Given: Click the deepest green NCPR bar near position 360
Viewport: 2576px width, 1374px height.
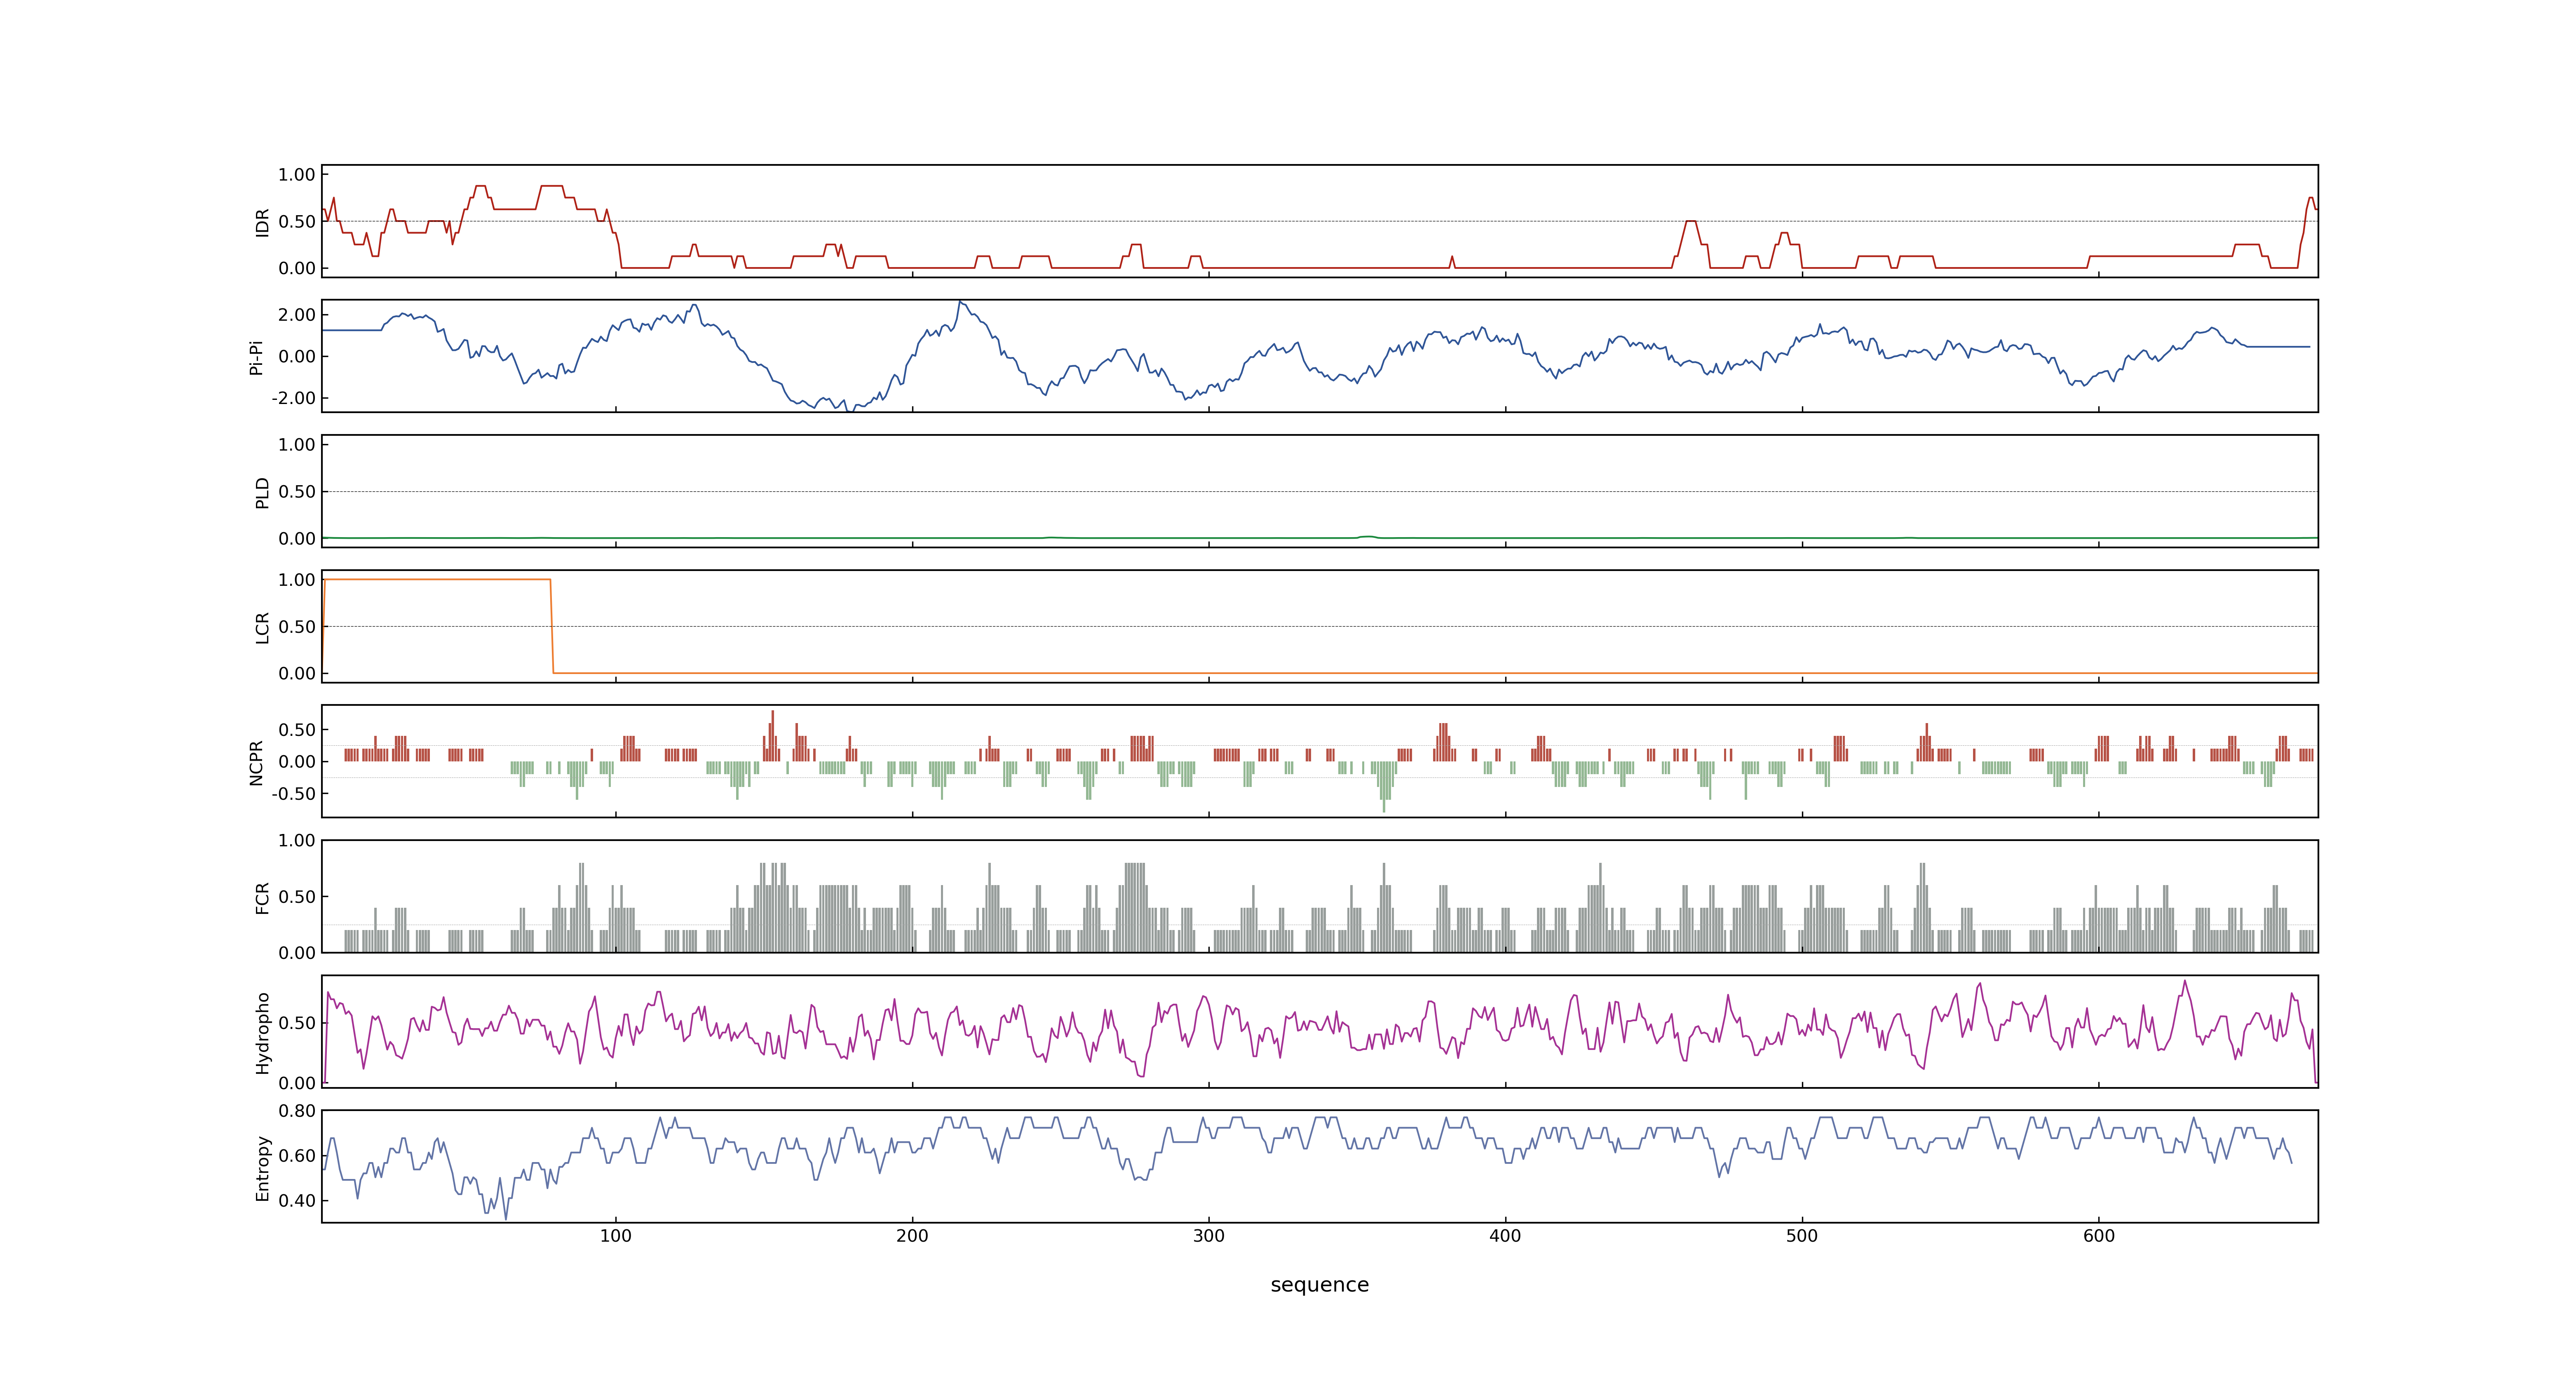Looking at the screenshot, I should 1384,787.
